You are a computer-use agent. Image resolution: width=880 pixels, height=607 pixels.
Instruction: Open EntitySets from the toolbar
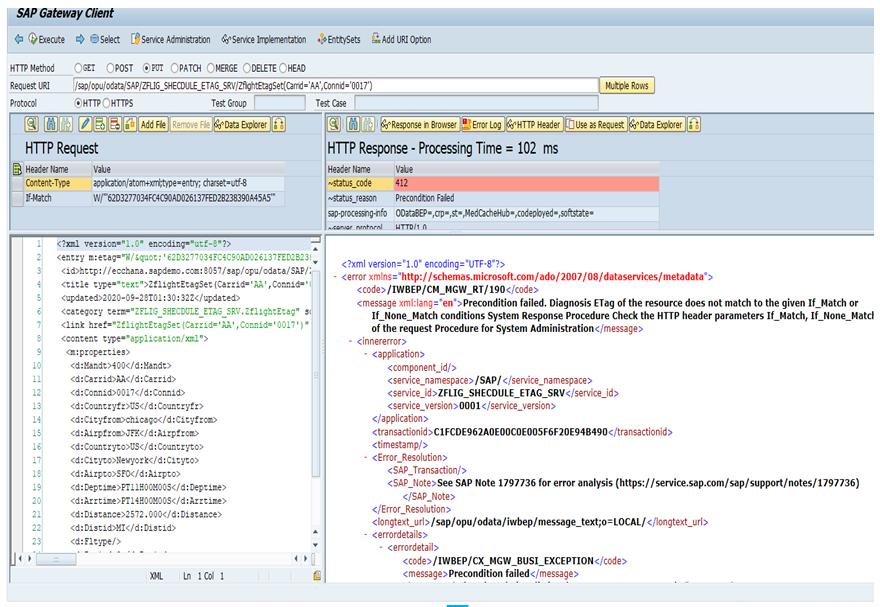pos(339,39)
